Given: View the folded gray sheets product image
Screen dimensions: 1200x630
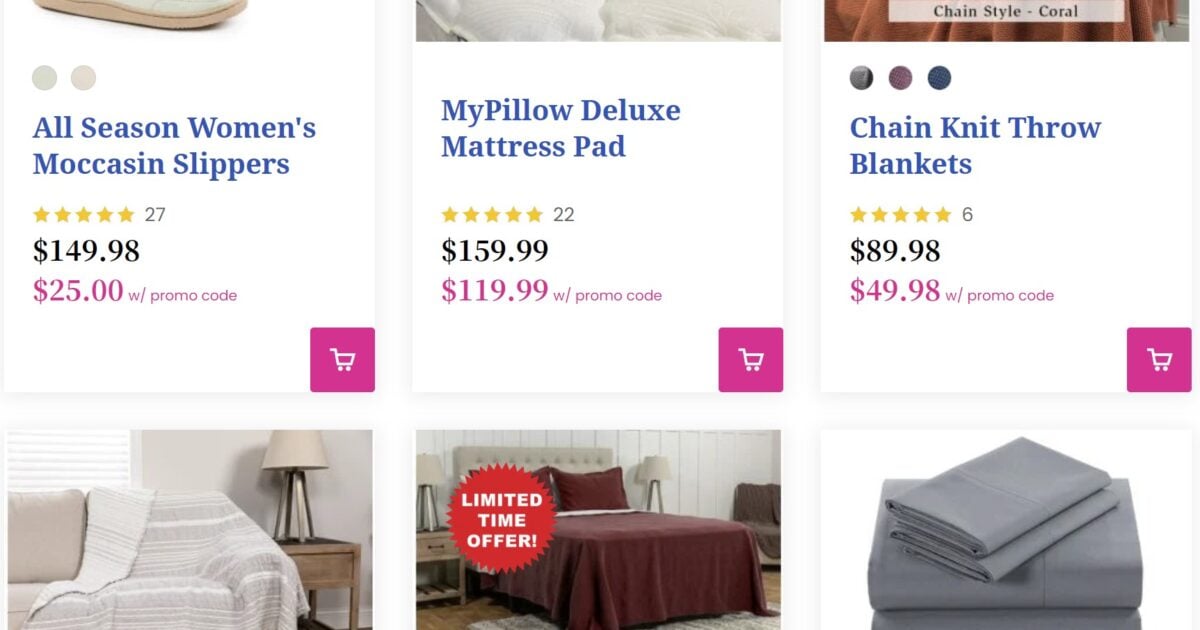Looking at the screenshot, I should [x=1006, y=530].
